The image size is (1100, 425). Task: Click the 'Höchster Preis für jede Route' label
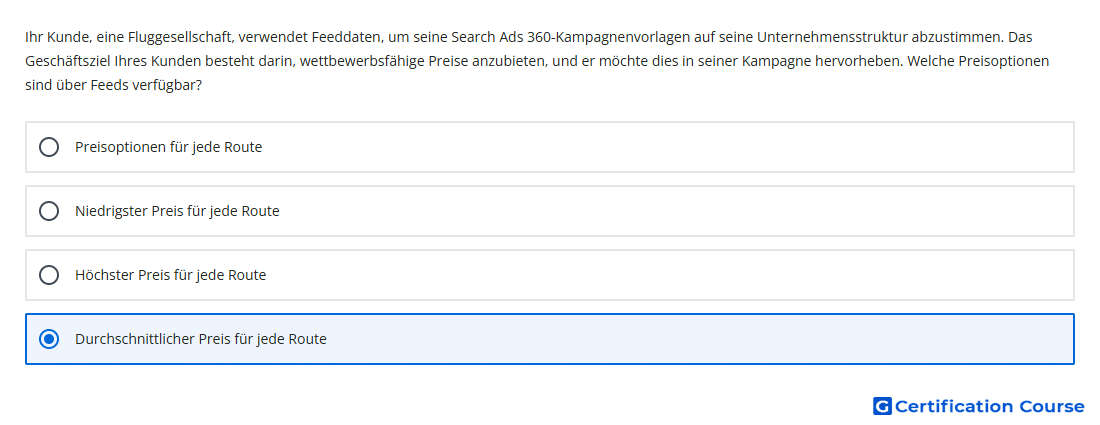[x=170, y=275]
